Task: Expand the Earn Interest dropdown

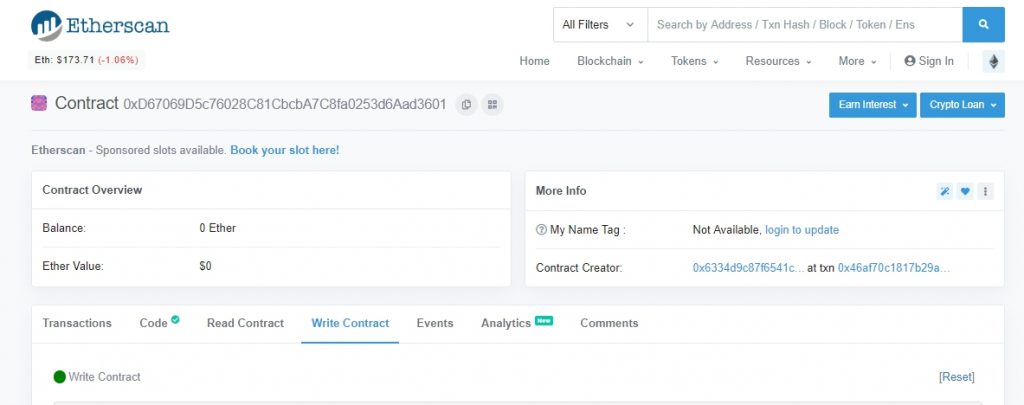Action: pyautogui.click(x=872, y=105)
